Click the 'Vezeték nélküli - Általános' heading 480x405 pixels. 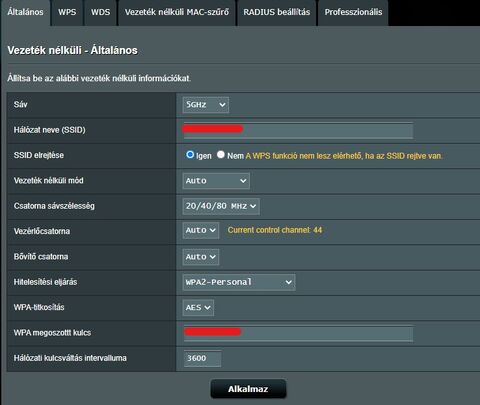[x=72, y=50]
